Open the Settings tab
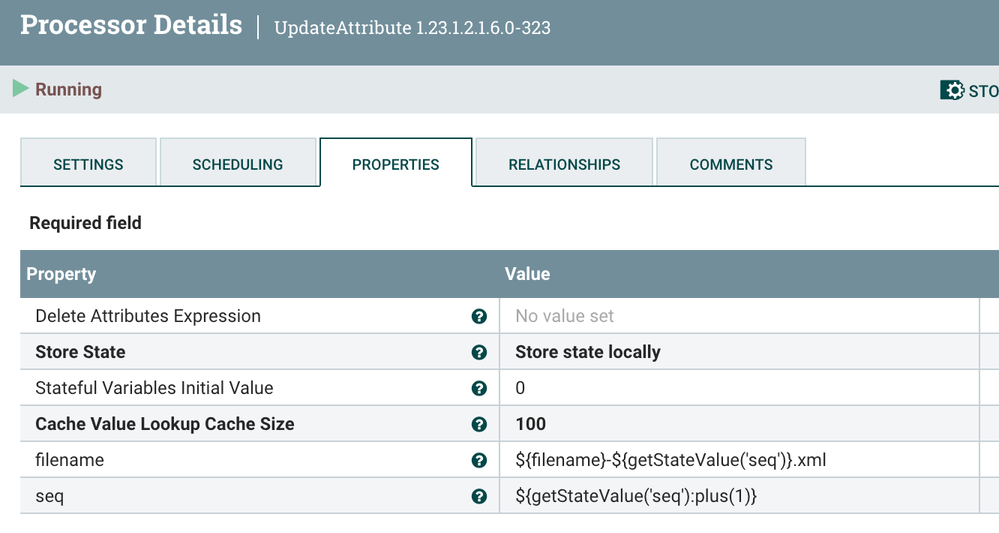The height and width of the screenshot is (533, 999). (x=88, y=164)
